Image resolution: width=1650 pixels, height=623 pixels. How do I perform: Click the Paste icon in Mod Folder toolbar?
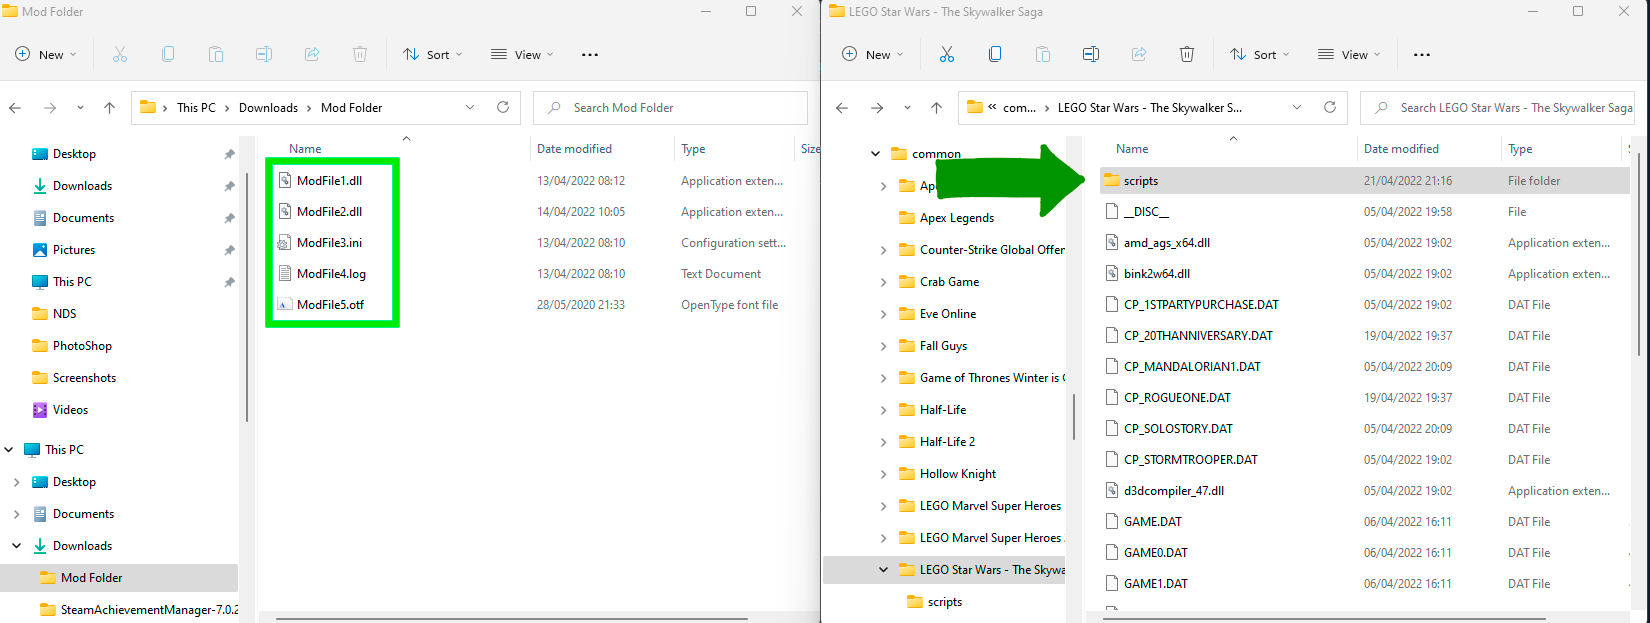[x=216, y=55]
